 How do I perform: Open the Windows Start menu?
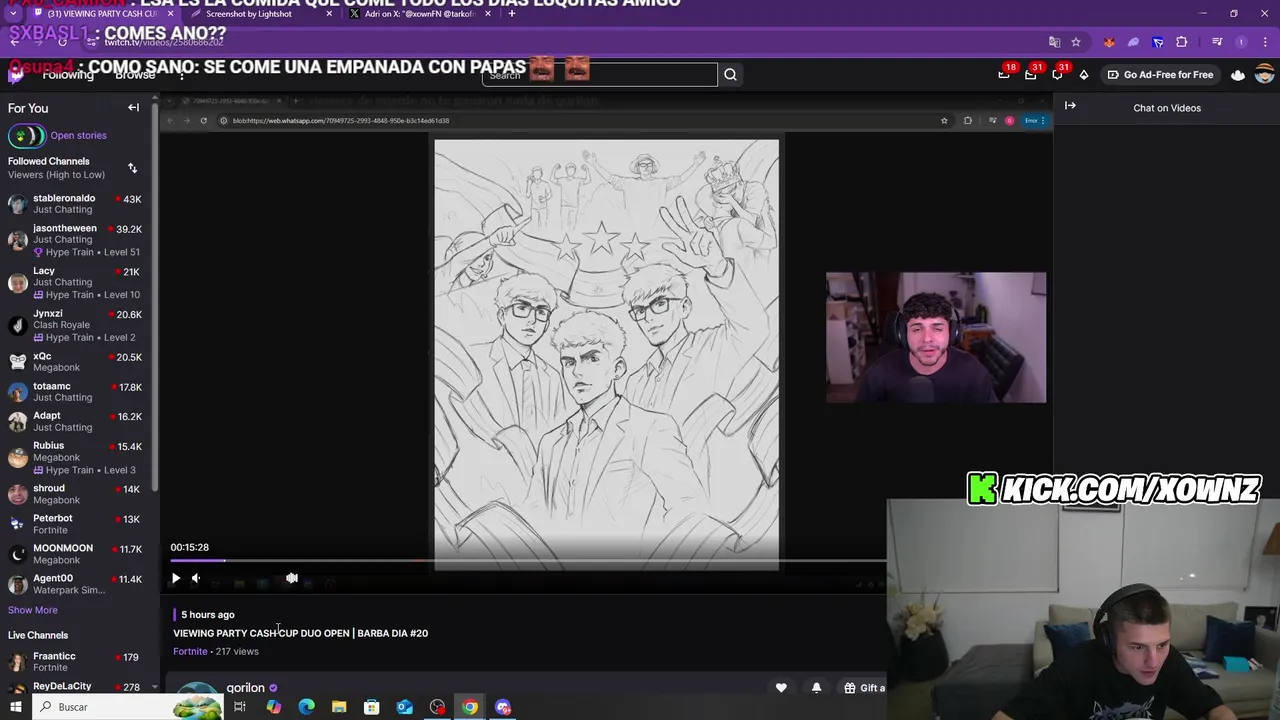click(16, 707)
